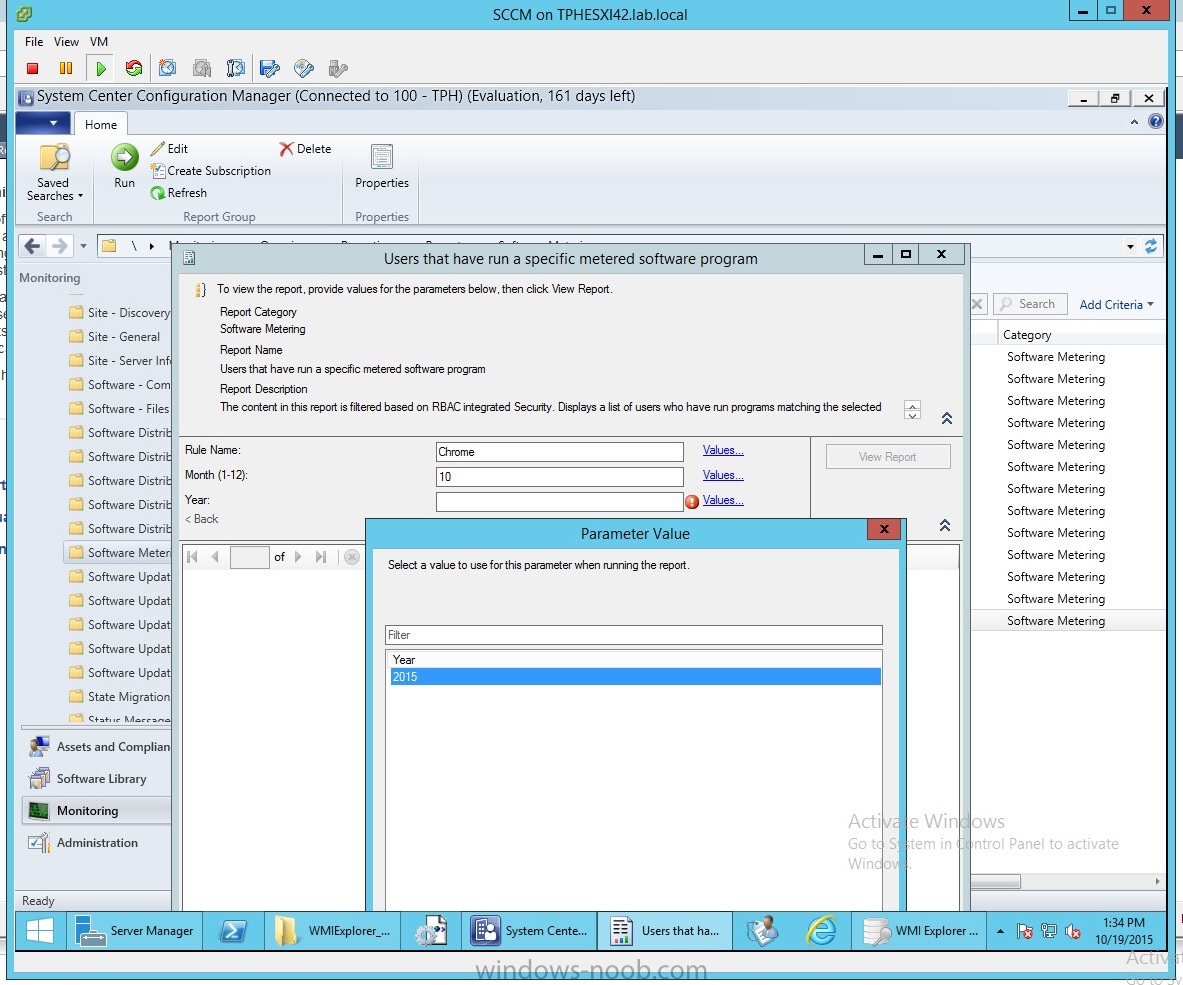The height and width of the screenshot is (985, 1183).
Task: Collapse the ribbon with the up arrow
Action: [x=1134, y=122]
